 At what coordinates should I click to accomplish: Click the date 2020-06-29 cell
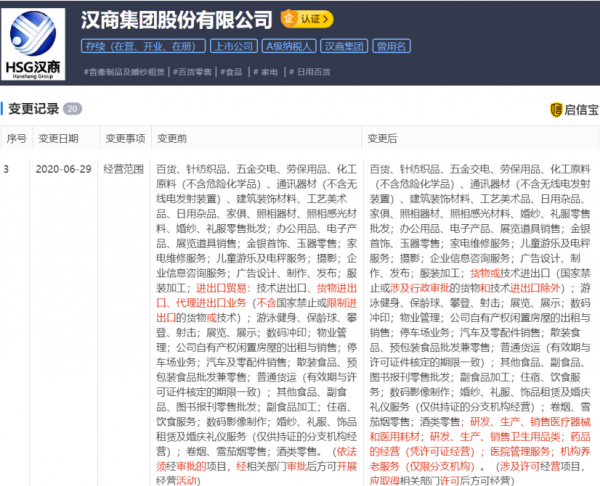[64, 169]
